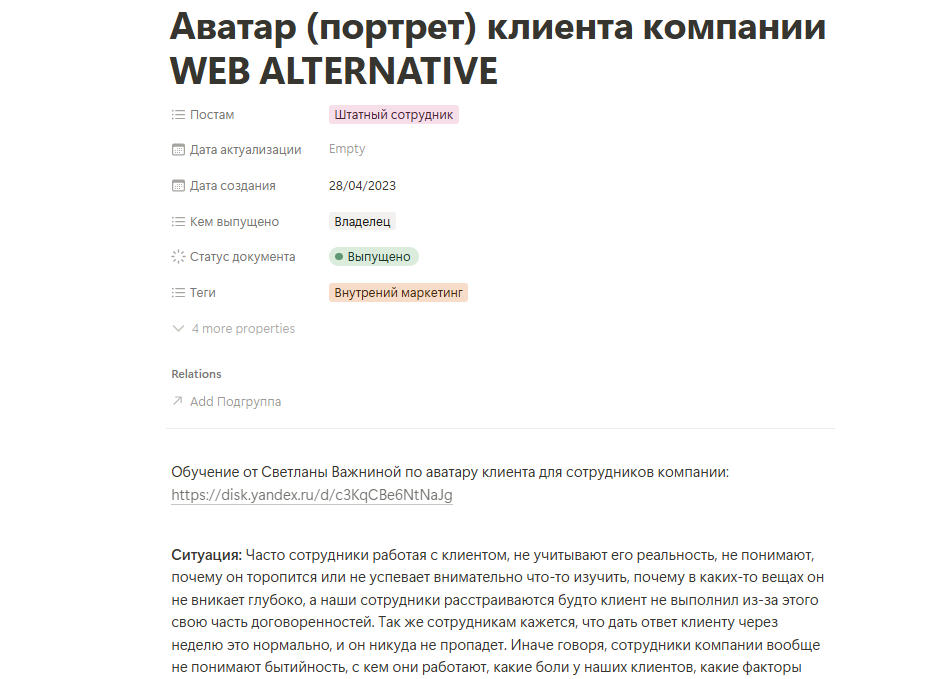Screen dimensions: 948x679
Task: Click title line WEB ALTERNATIVE
Action: (334, 71)
